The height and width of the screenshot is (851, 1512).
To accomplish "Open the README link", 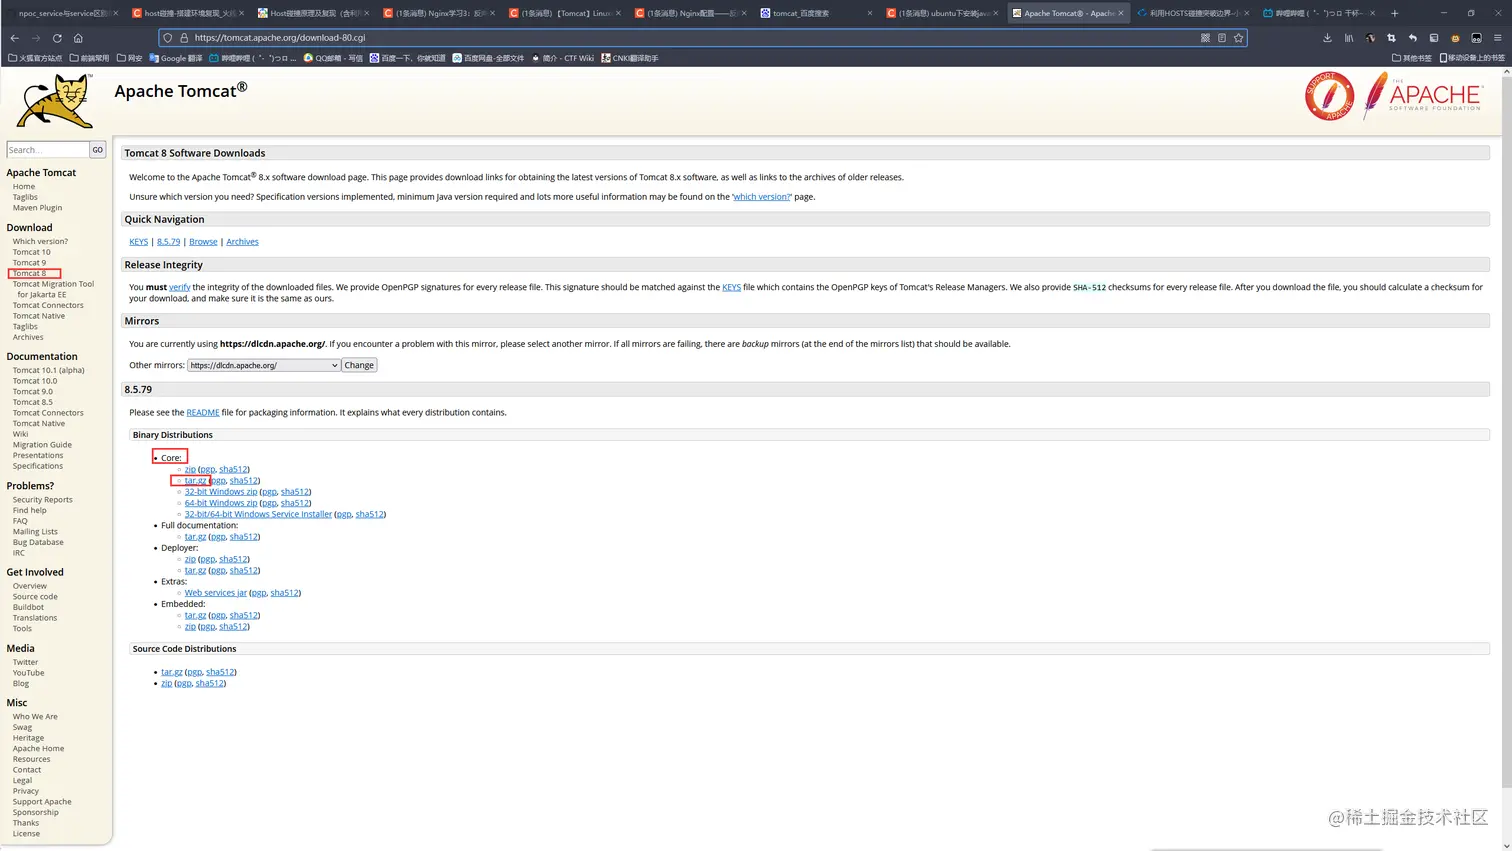I will click(202, 413).
